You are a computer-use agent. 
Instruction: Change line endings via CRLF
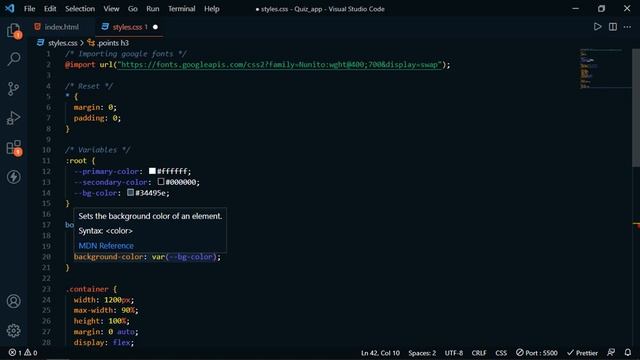pyautogui.click(x=479, y=353)
